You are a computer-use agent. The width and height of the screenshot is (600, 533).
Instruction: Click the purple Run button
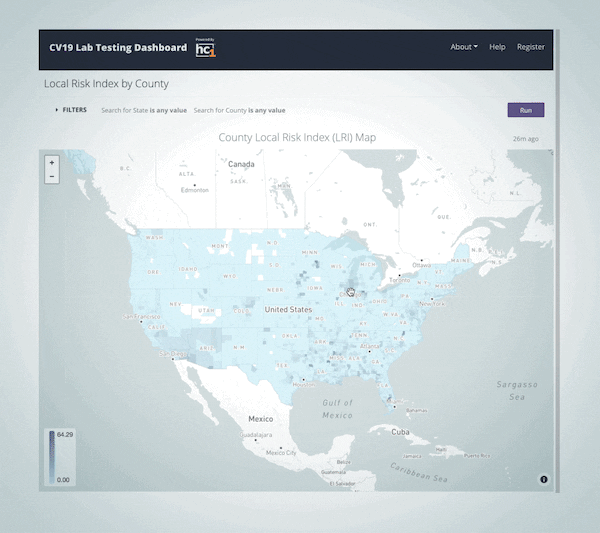click(526, 110)
